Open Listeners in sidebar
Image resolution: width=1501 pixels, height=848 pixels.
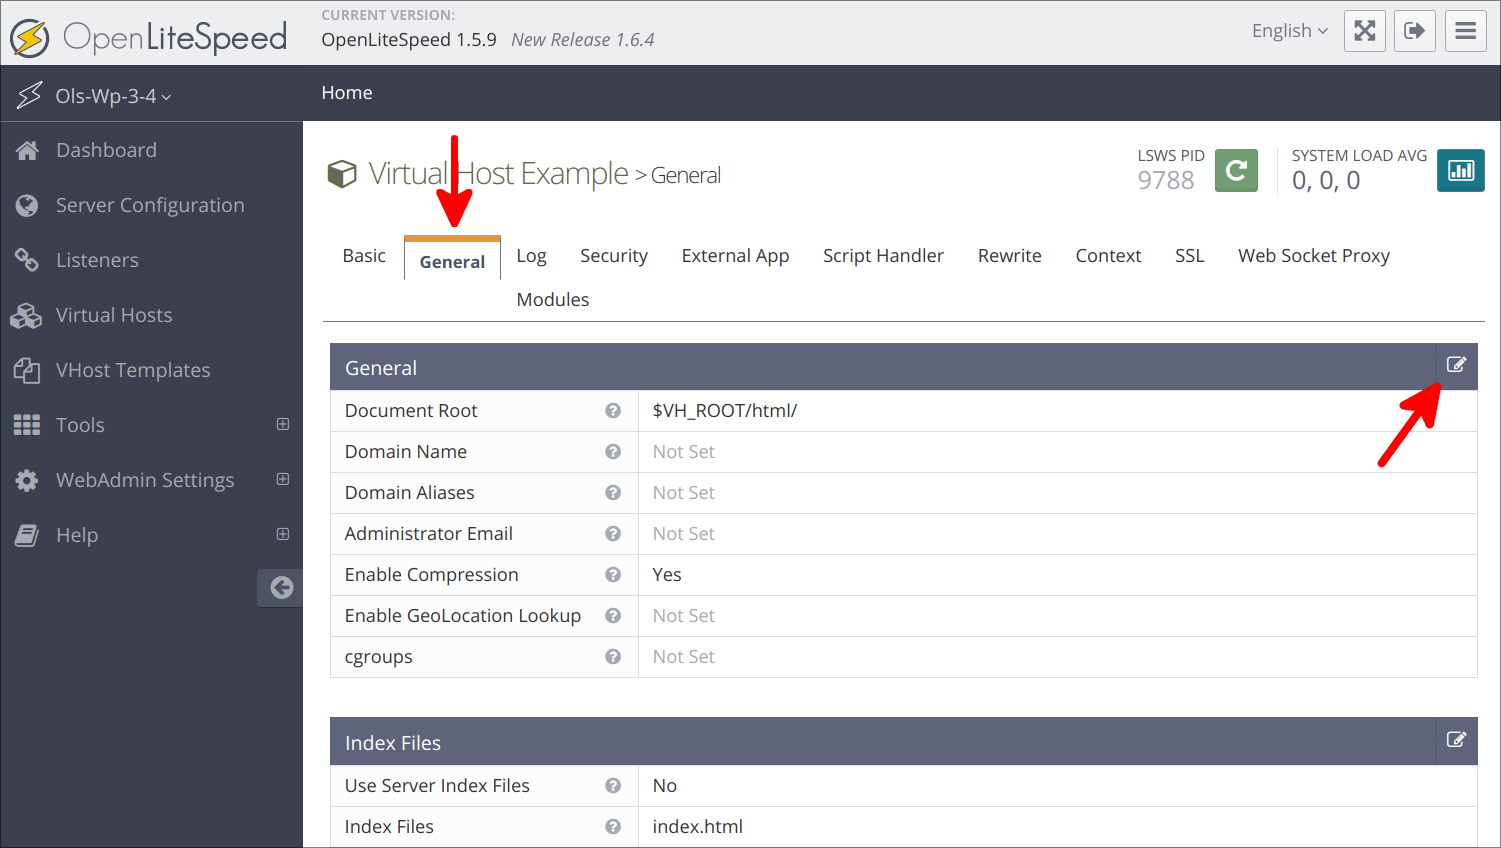pyautogui.click(x=97, y=260)
